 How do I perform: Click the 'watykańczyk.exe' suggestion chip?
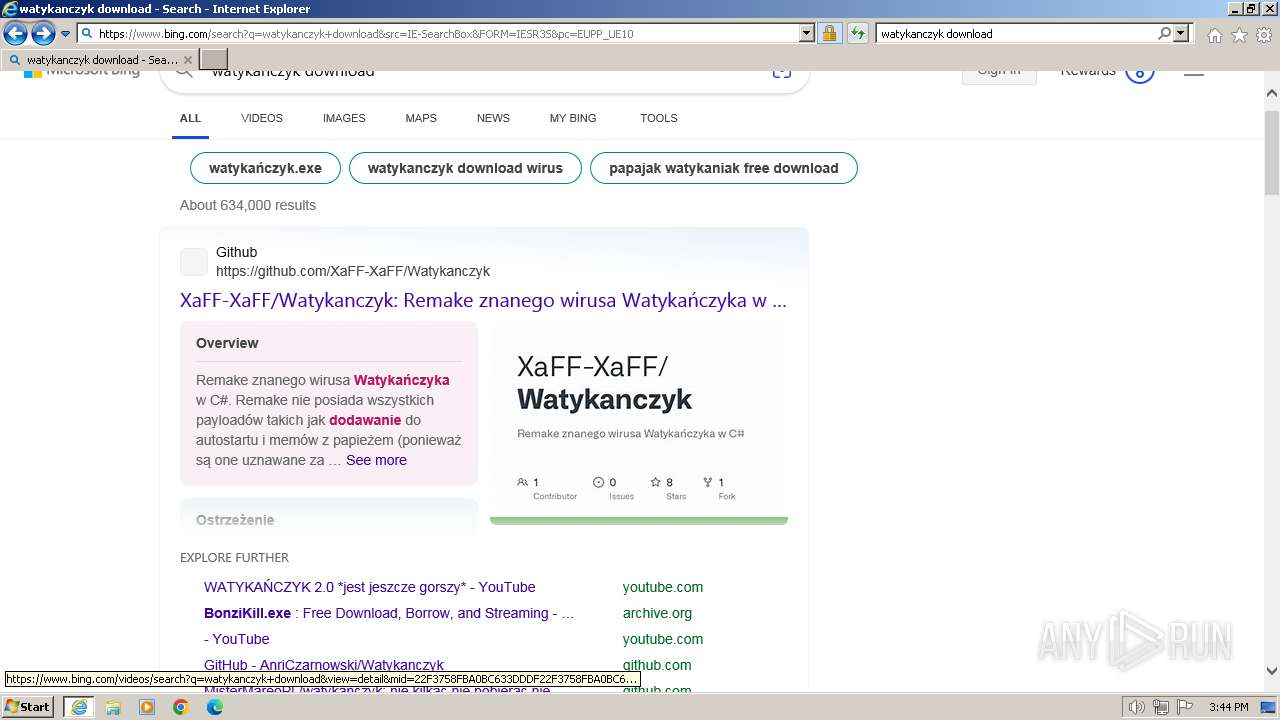[265, 168]
